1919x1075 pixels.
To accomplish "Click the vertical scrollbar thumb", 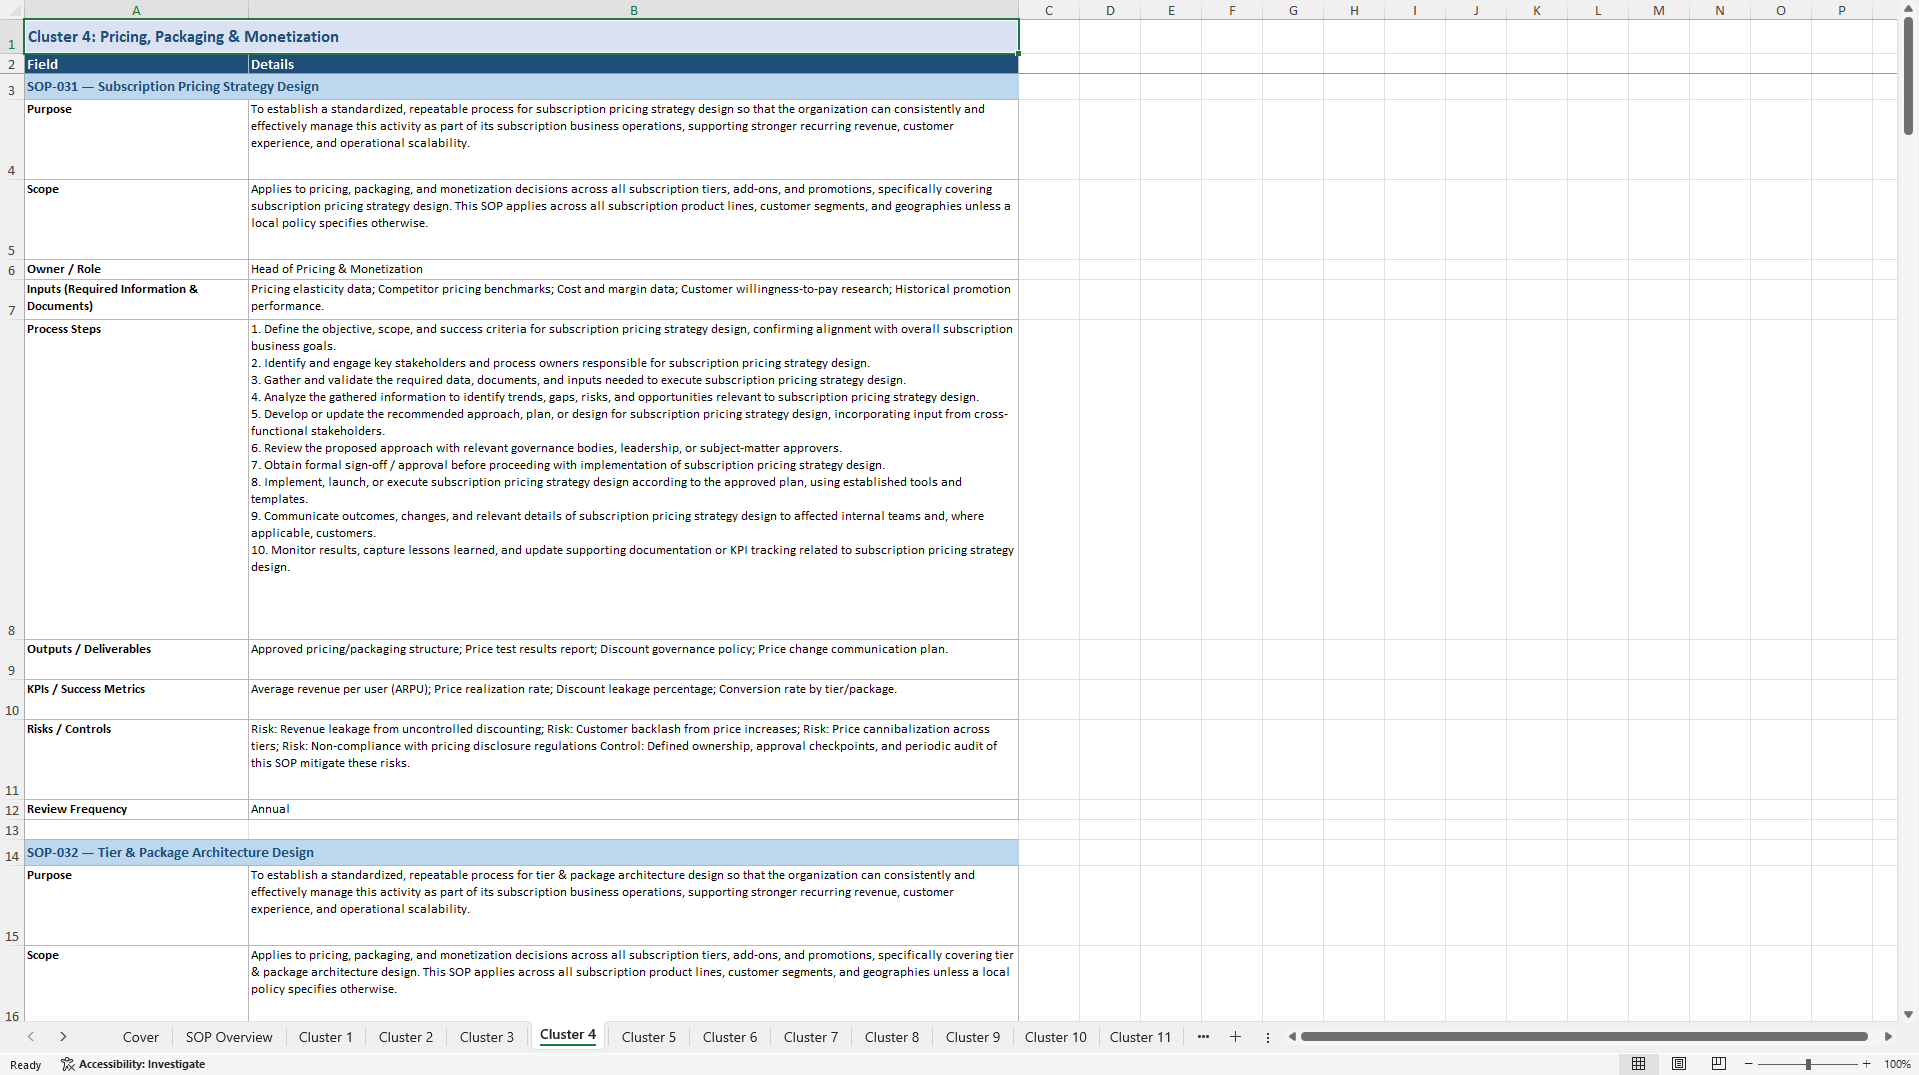I will pyautogui.click(x=1908, y=76).
